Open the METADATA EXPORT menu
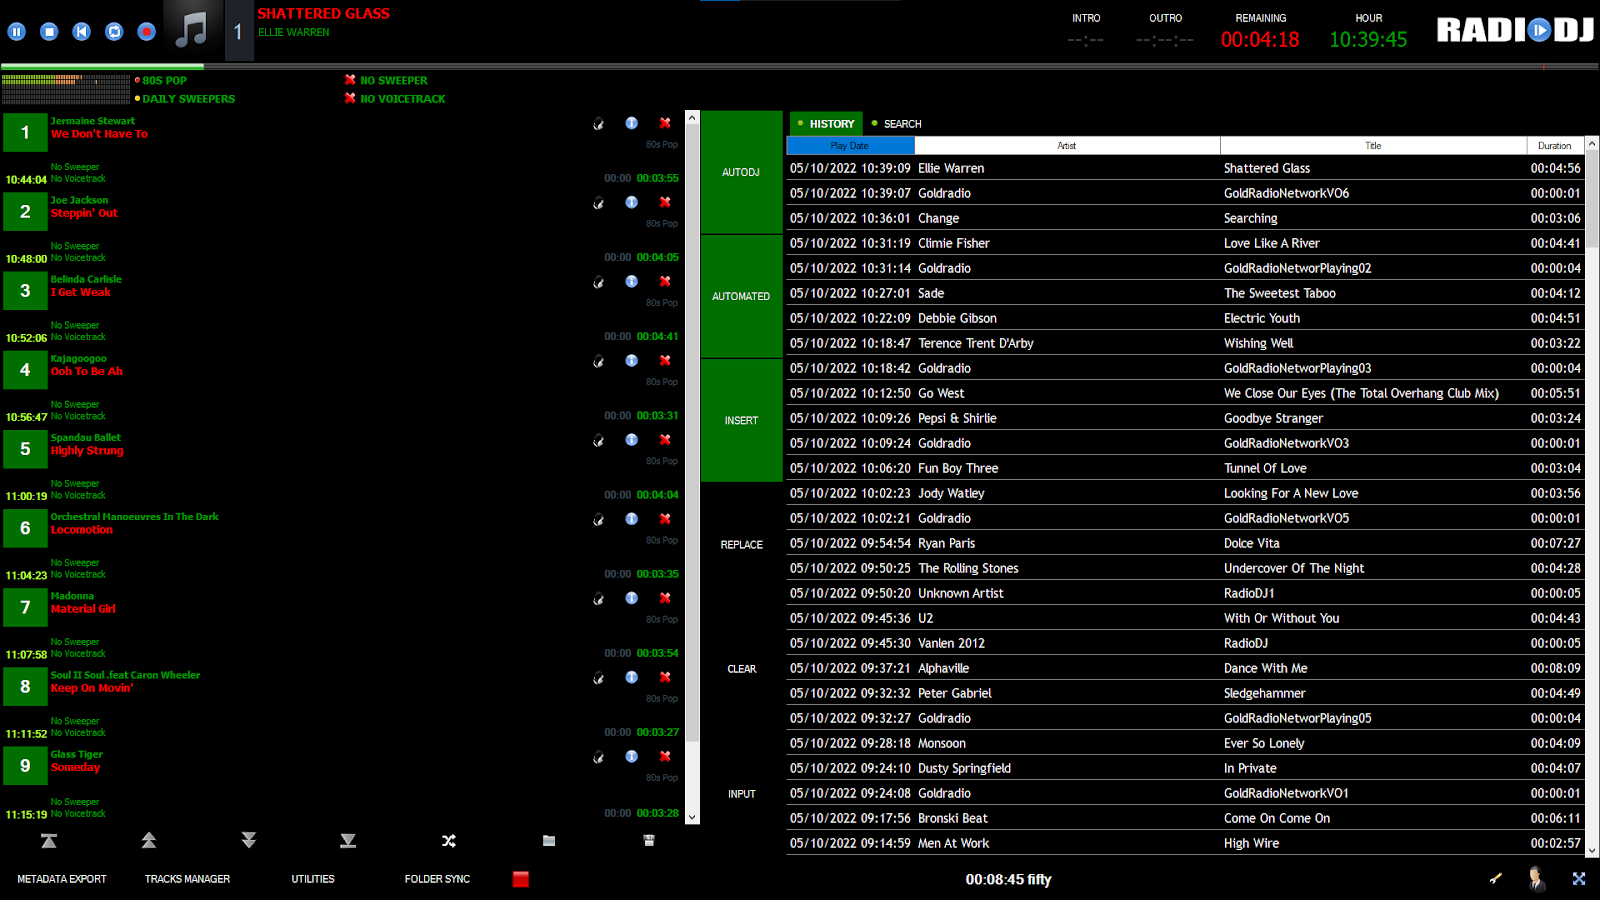The image size is (1600, 900). [62, 879]
